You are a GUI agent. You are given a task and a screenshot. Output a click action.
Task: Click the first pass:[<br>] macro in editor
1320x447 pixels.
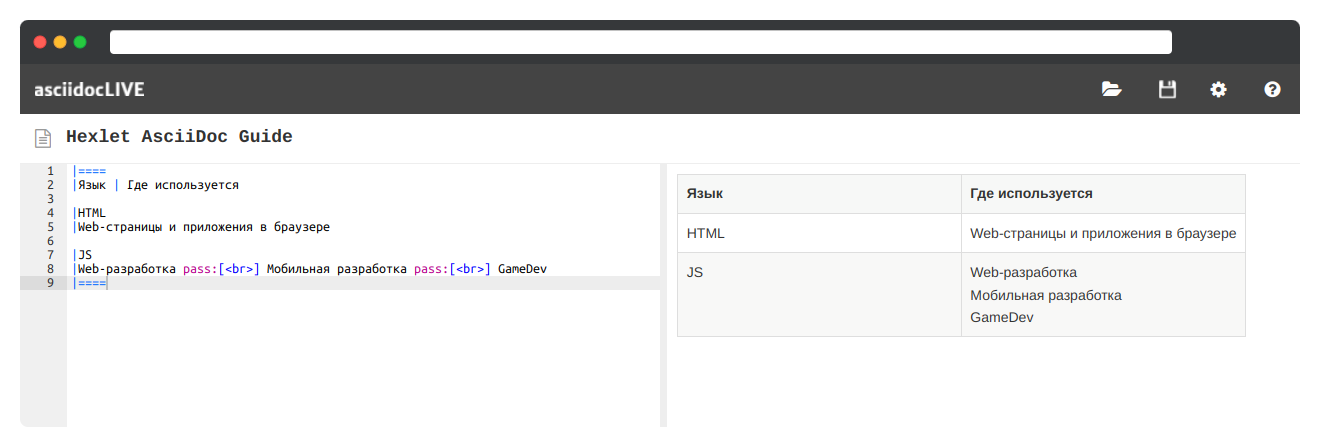tap(221, 269)
